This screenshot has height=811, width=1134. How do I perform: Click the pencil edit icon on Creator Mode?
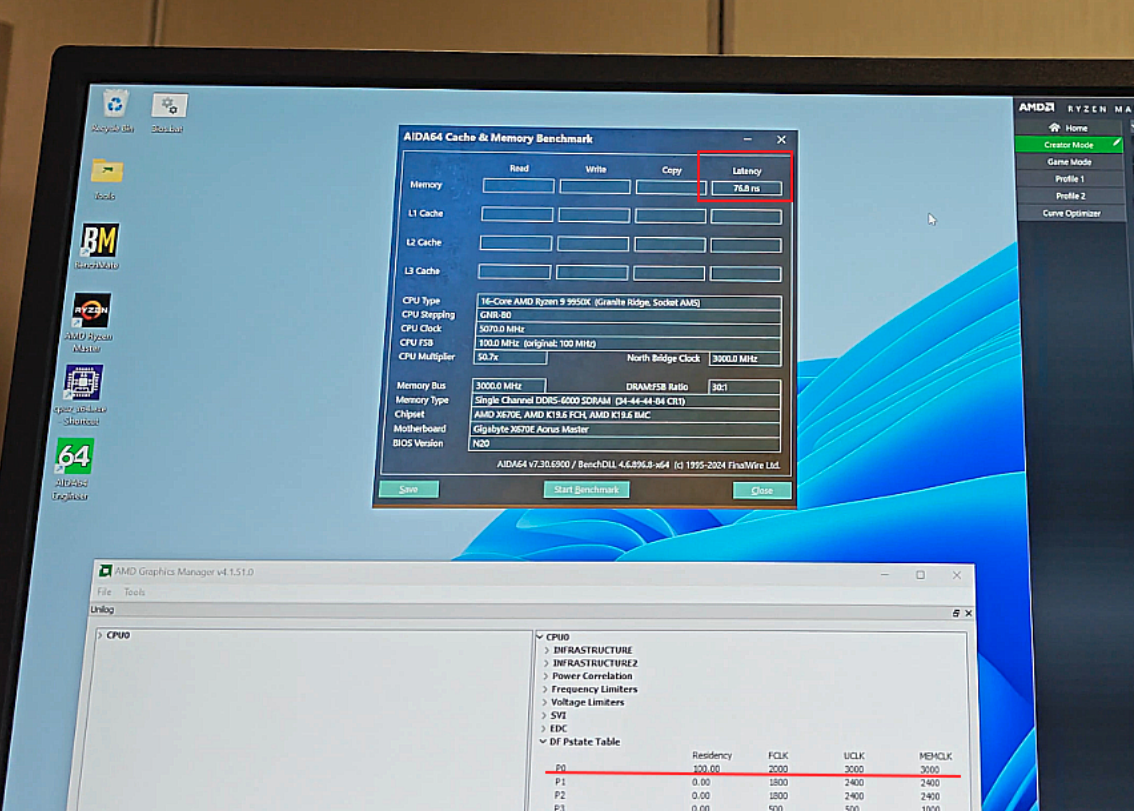pos(1117,145)
